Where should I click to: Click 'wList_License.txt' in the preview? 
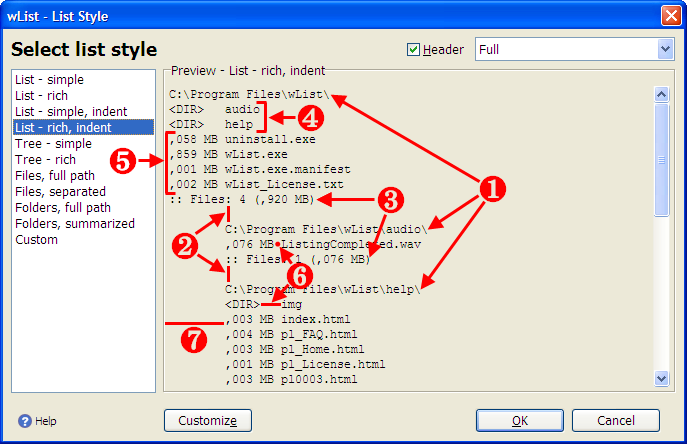point(284,185)
